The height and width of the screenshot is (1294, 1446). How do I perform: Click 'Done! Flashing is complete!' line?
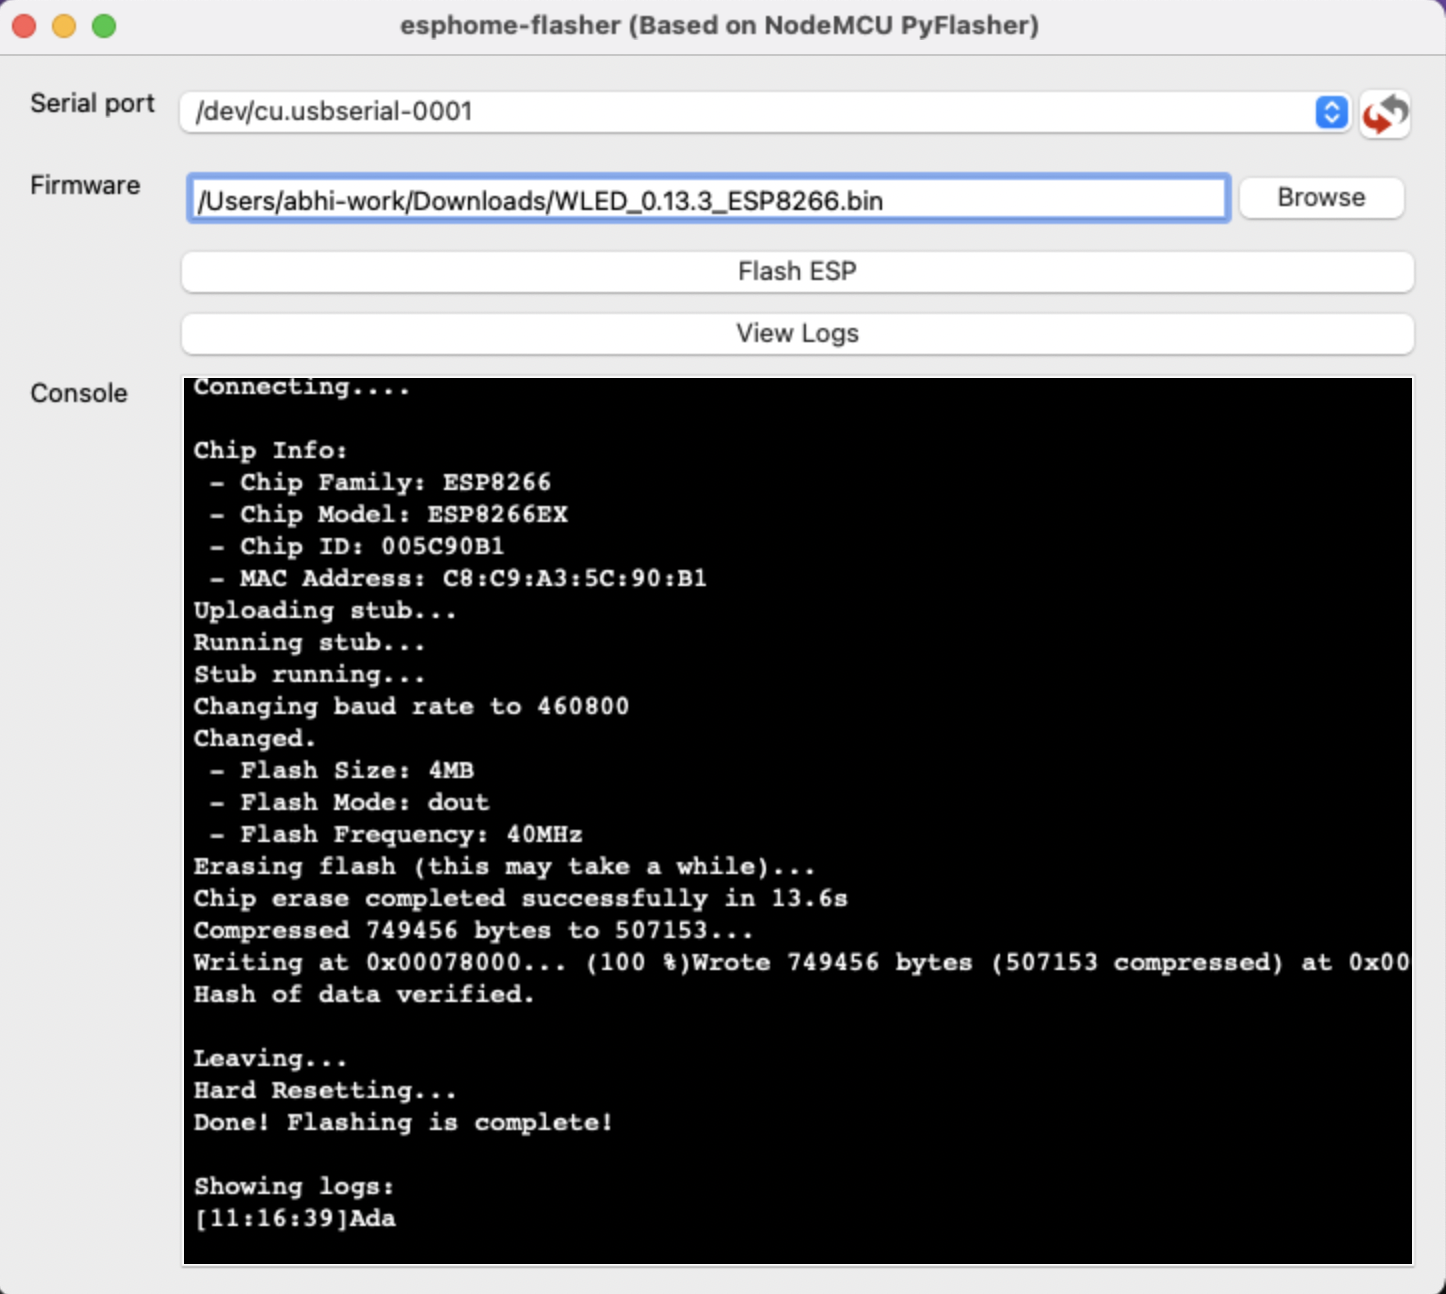click(403, 1122)
